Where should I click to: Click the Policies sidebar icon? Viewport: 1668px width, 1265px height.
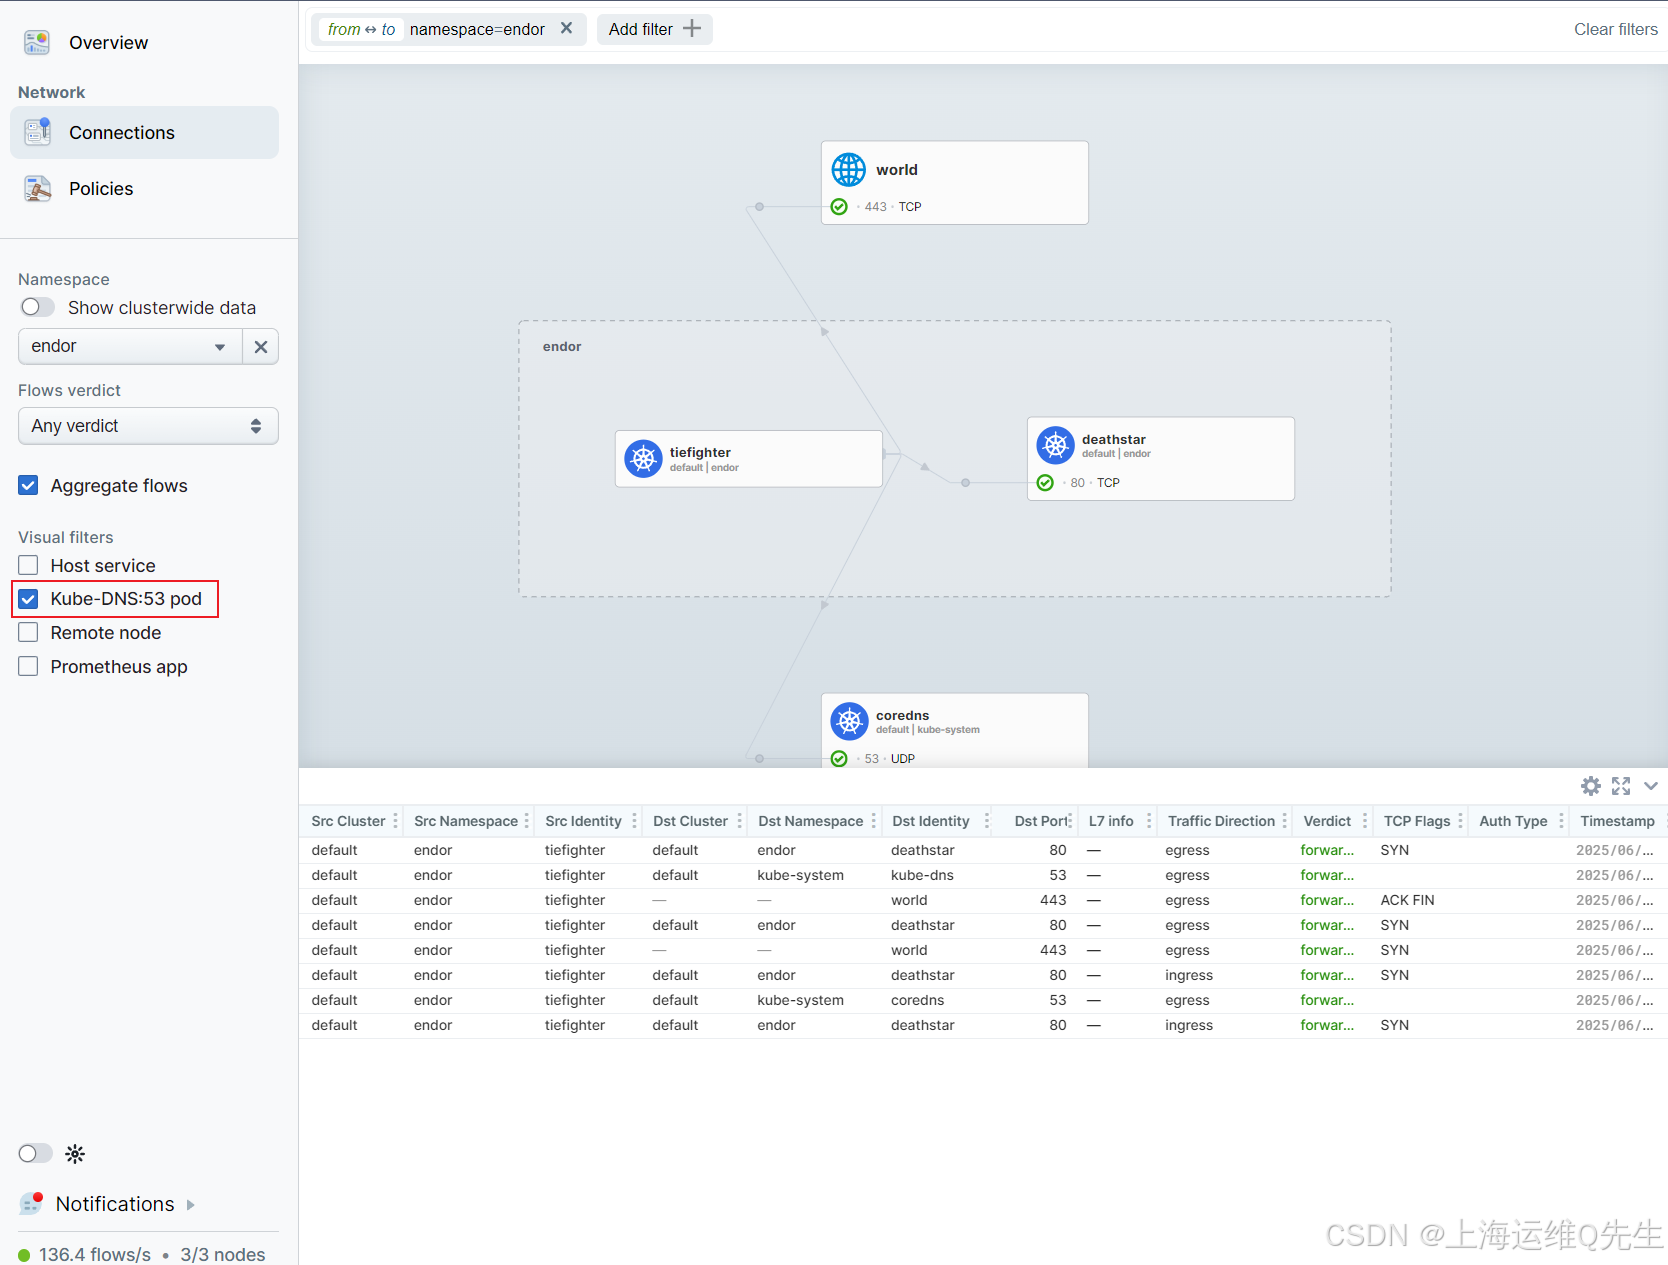click(x=37, y=188)
